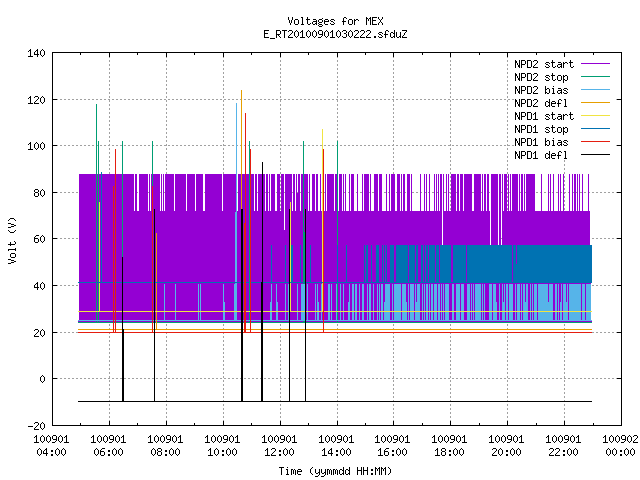Click the dark blue NPD1 stop legend line
The width and height of the screenshot is (640, 480).
[596, 129]
